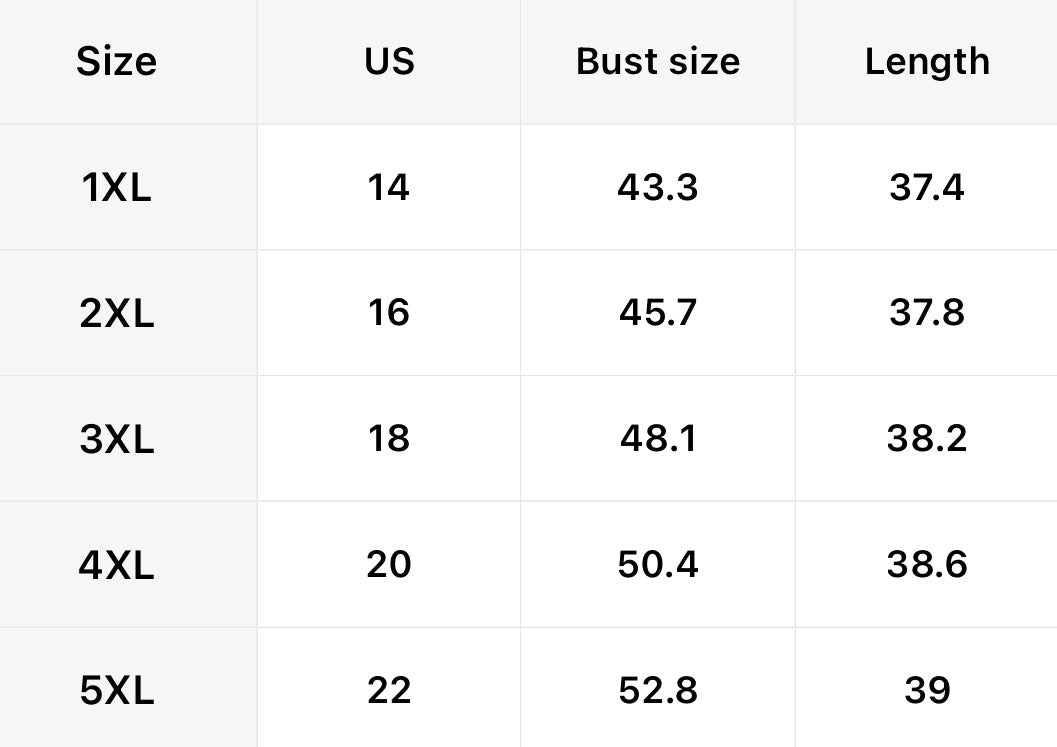The image size is (1057, 747).
Task: Select the 38.6 length value
Action: tap(927, 565)
